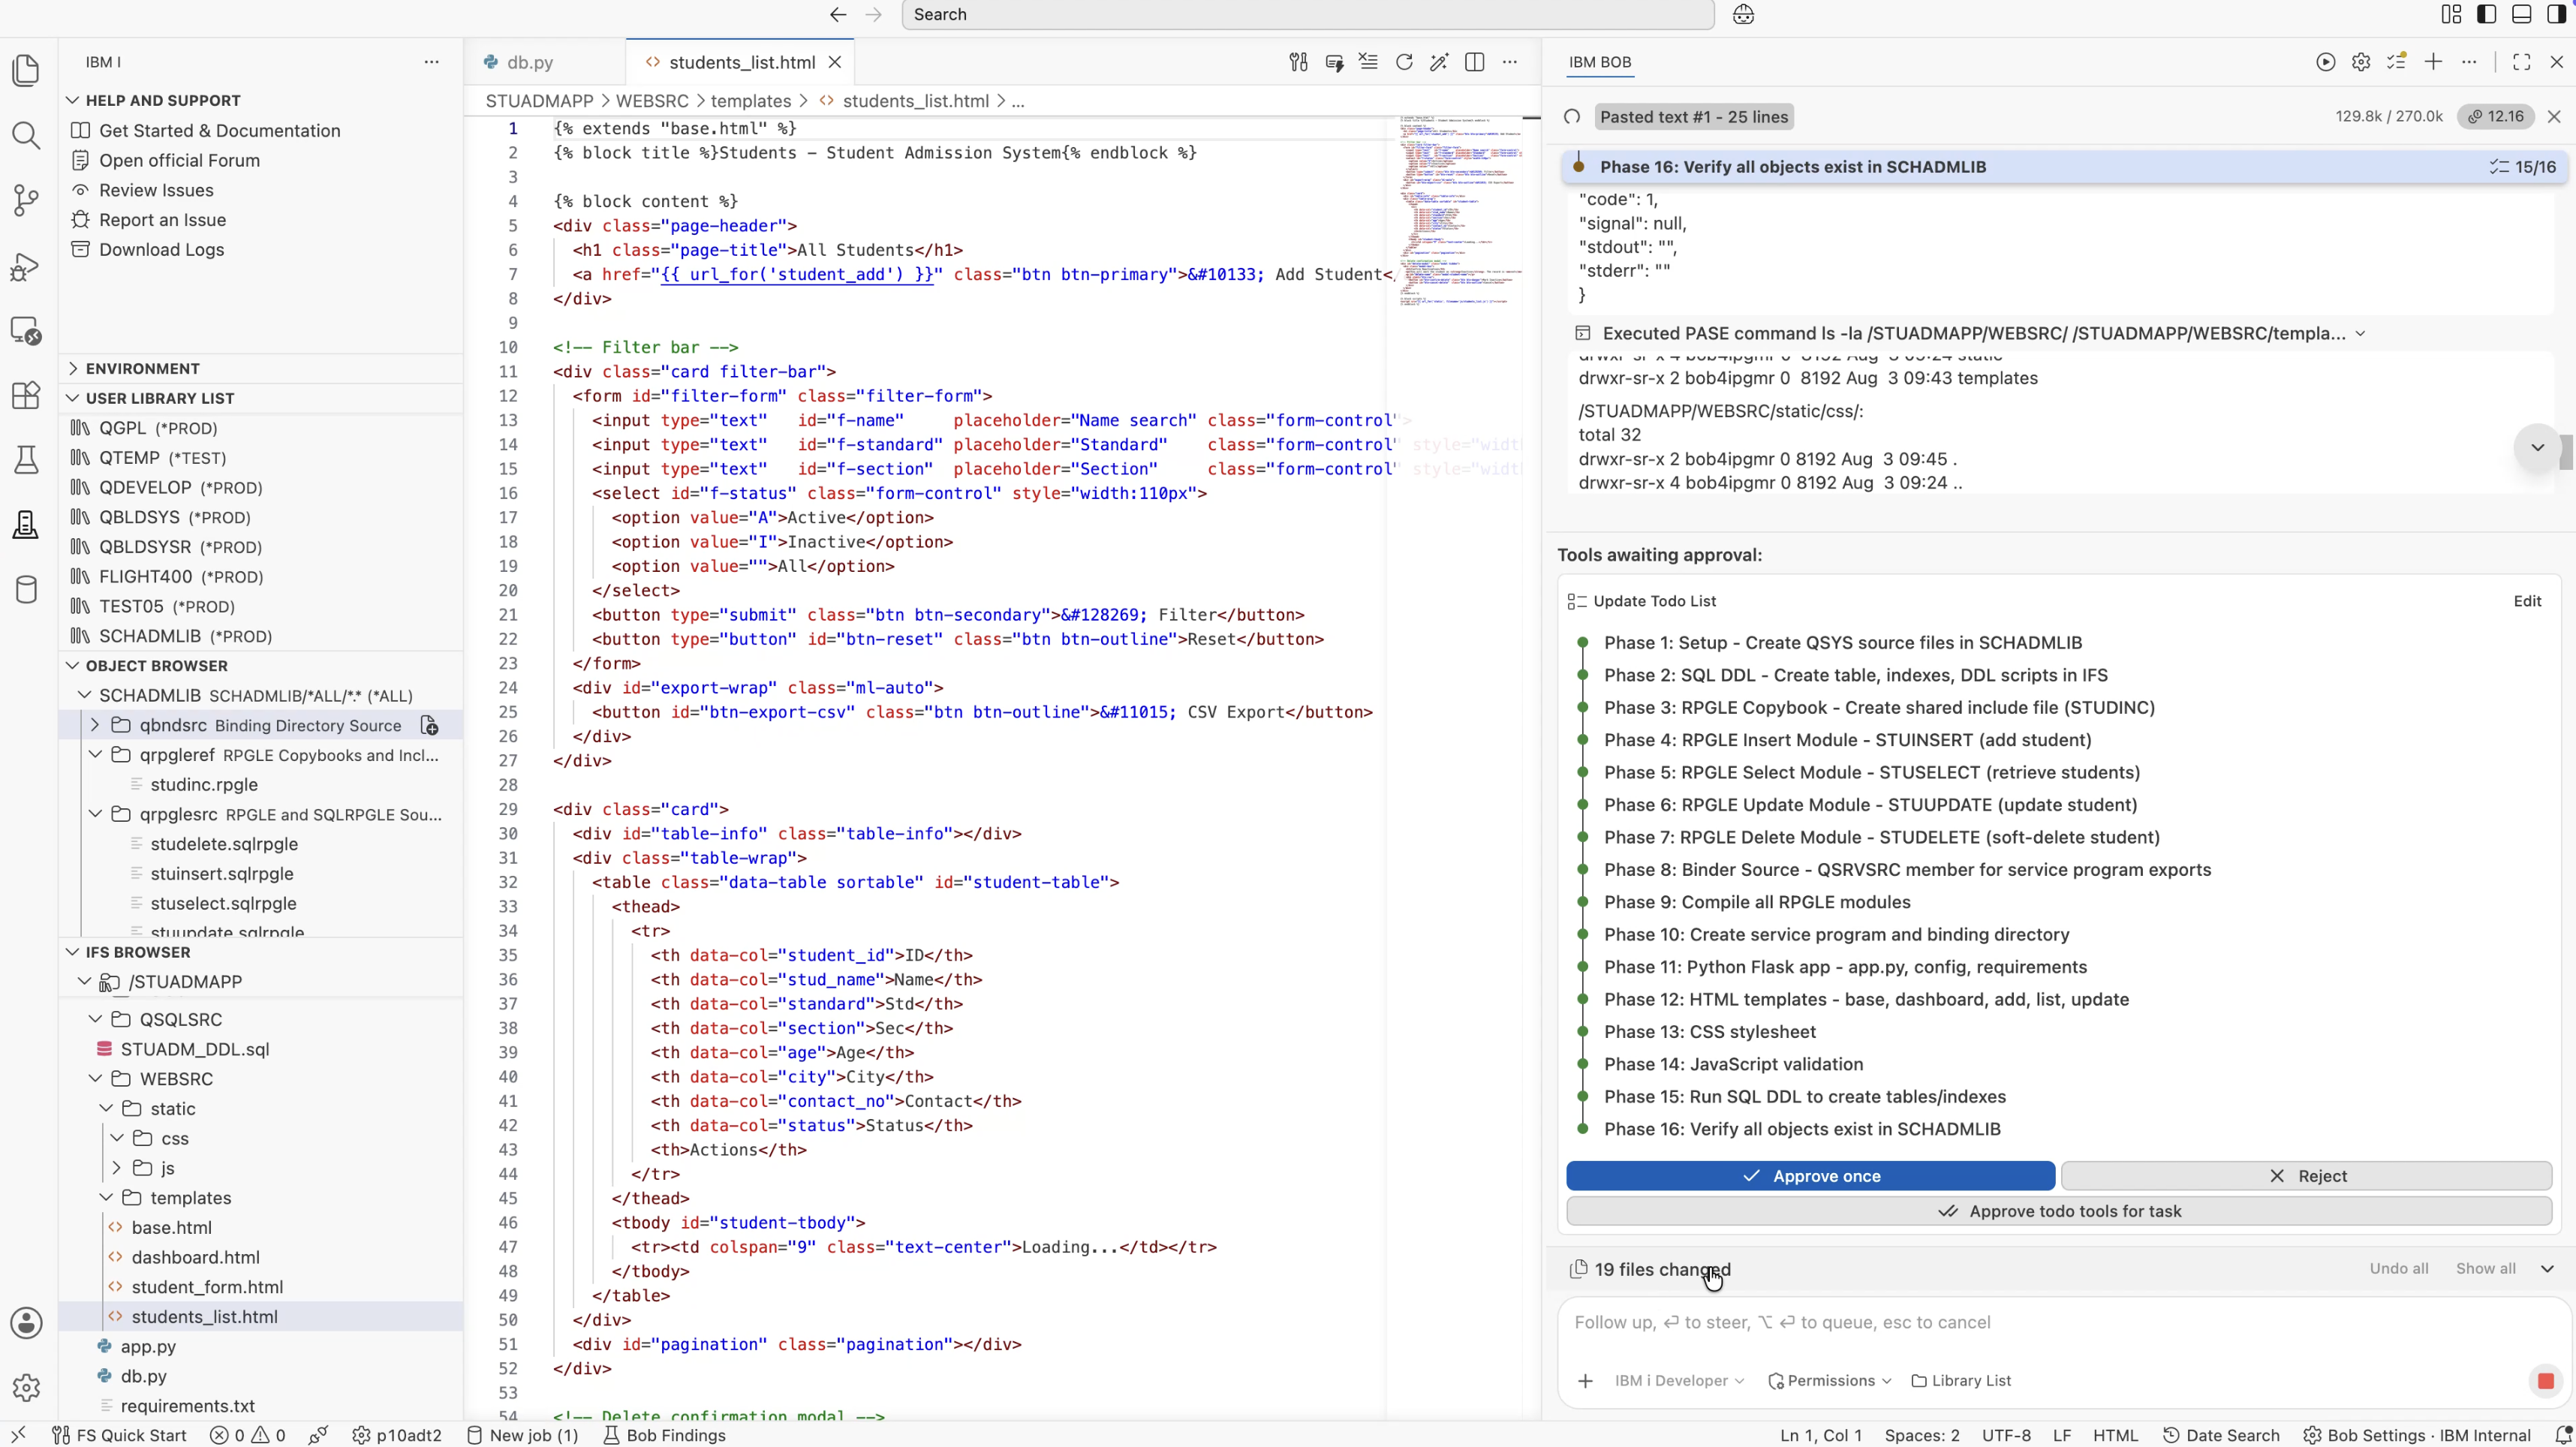
Task: Open customize layout icon
Action: click(2452, 14)
